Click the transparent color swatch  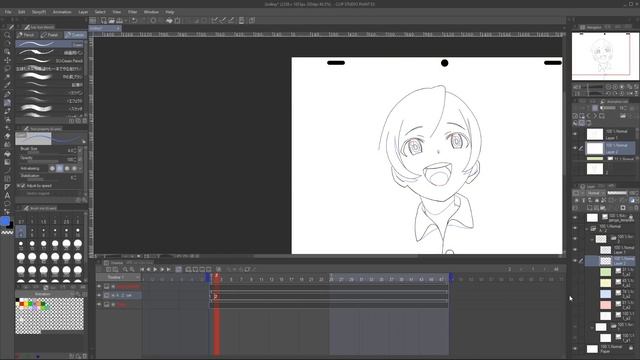pyautogui.click(x=7, y=232)
